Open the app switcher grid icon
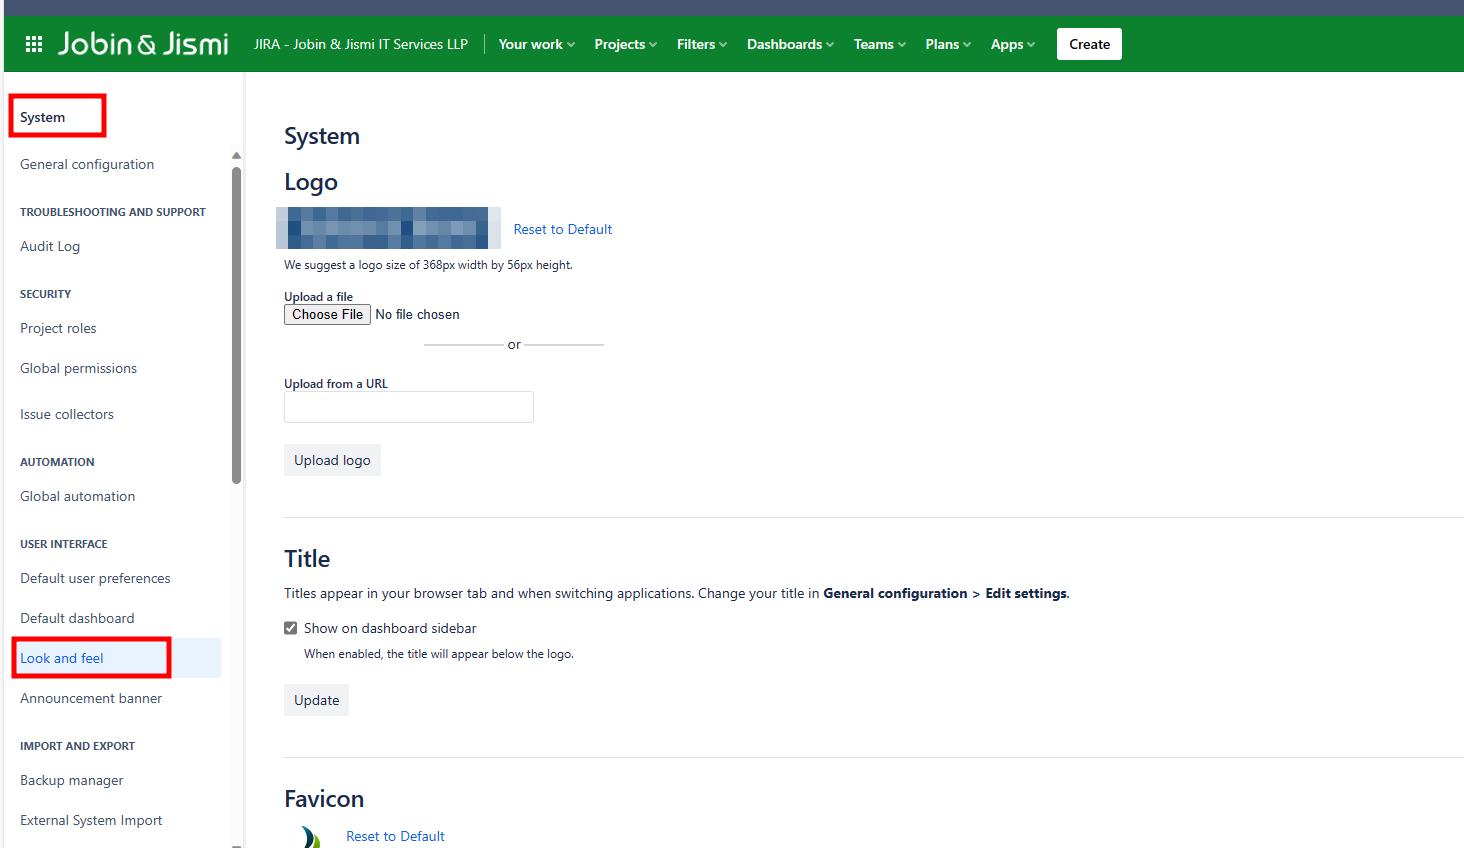 pos(34,44)
